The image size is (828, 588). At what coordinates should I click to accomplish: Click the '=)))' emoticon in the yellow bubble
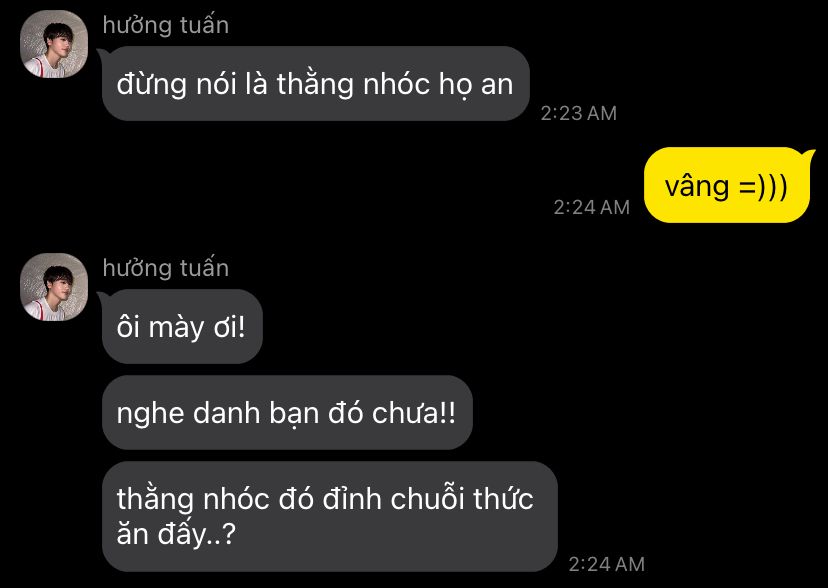click(763, 187)
